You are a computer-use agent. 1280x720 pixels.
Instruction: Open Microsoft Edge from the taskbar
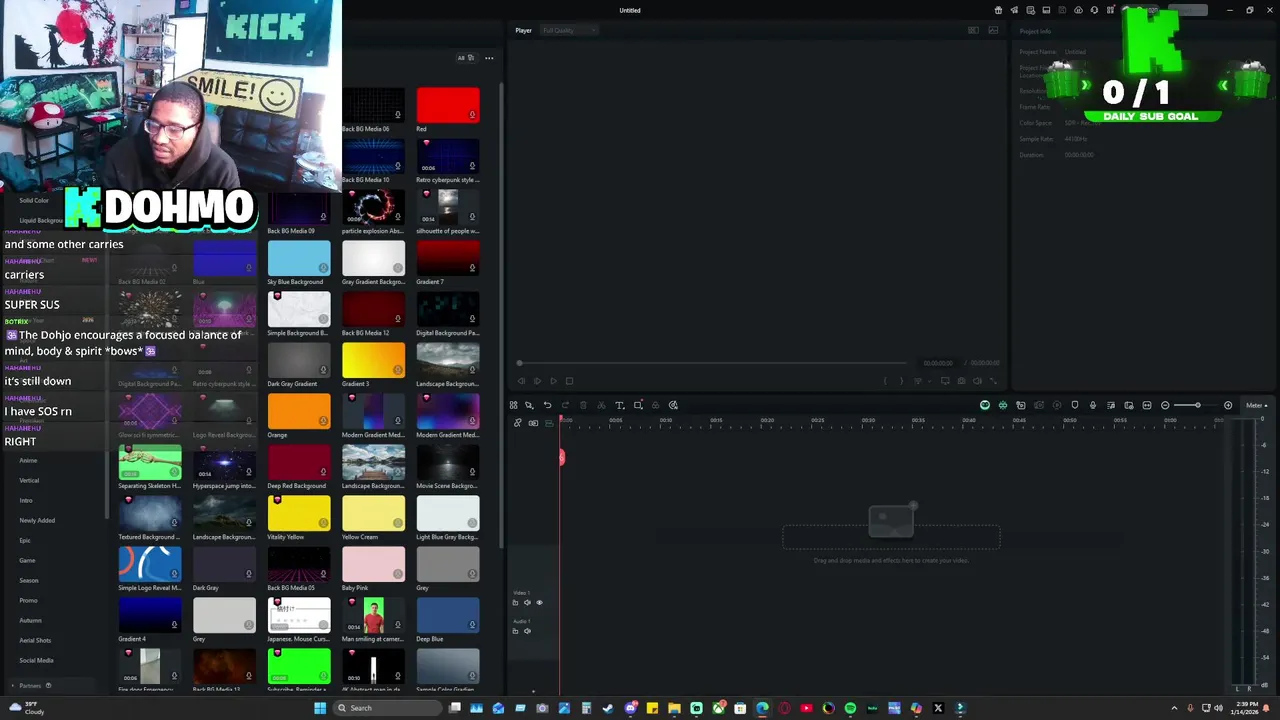click(763, 708)
